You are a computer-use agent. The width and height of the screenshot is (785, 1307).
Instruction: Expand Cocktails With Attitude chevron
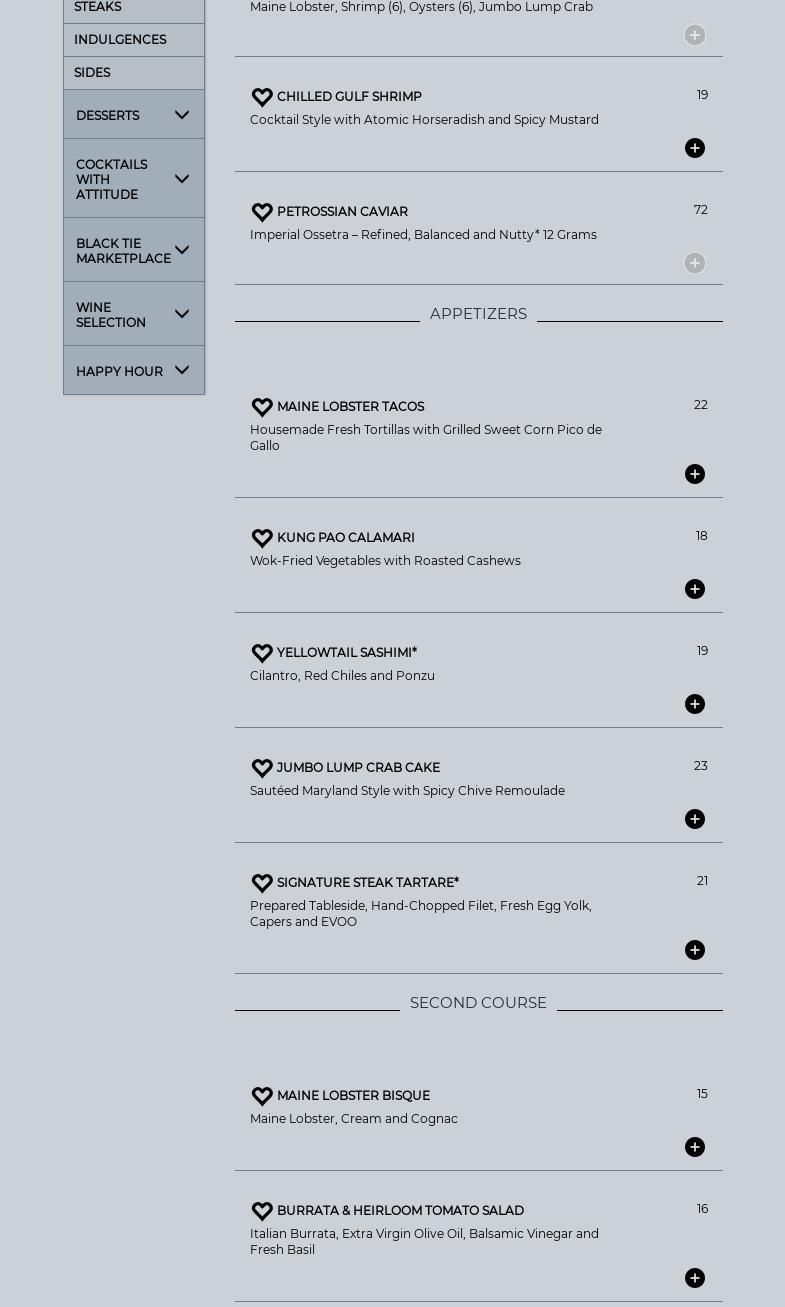point(182,179)
